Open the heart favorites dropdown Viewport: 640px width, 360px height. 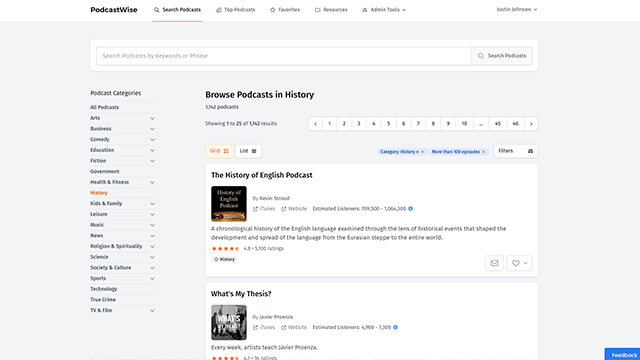pos(519,263)
